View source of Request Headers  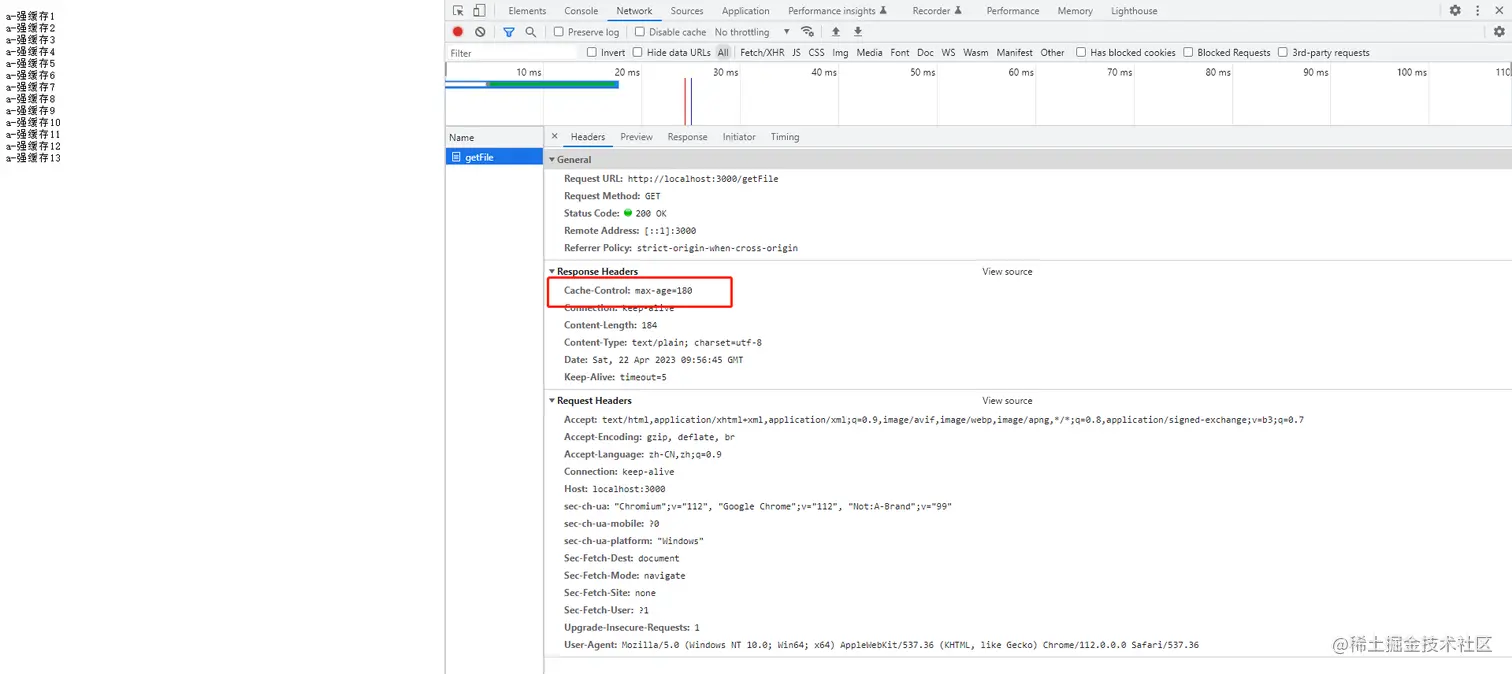pos(1007,401)
